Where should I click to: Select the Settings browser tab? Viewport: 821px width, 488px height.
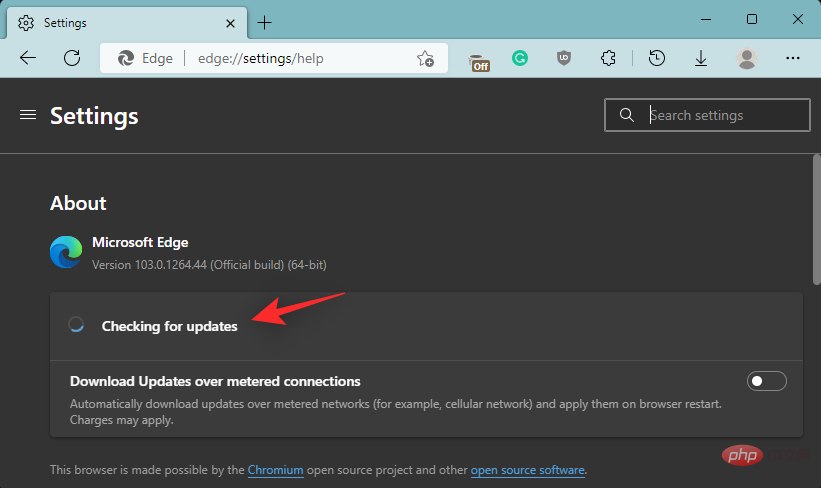(x=127, y=23)
